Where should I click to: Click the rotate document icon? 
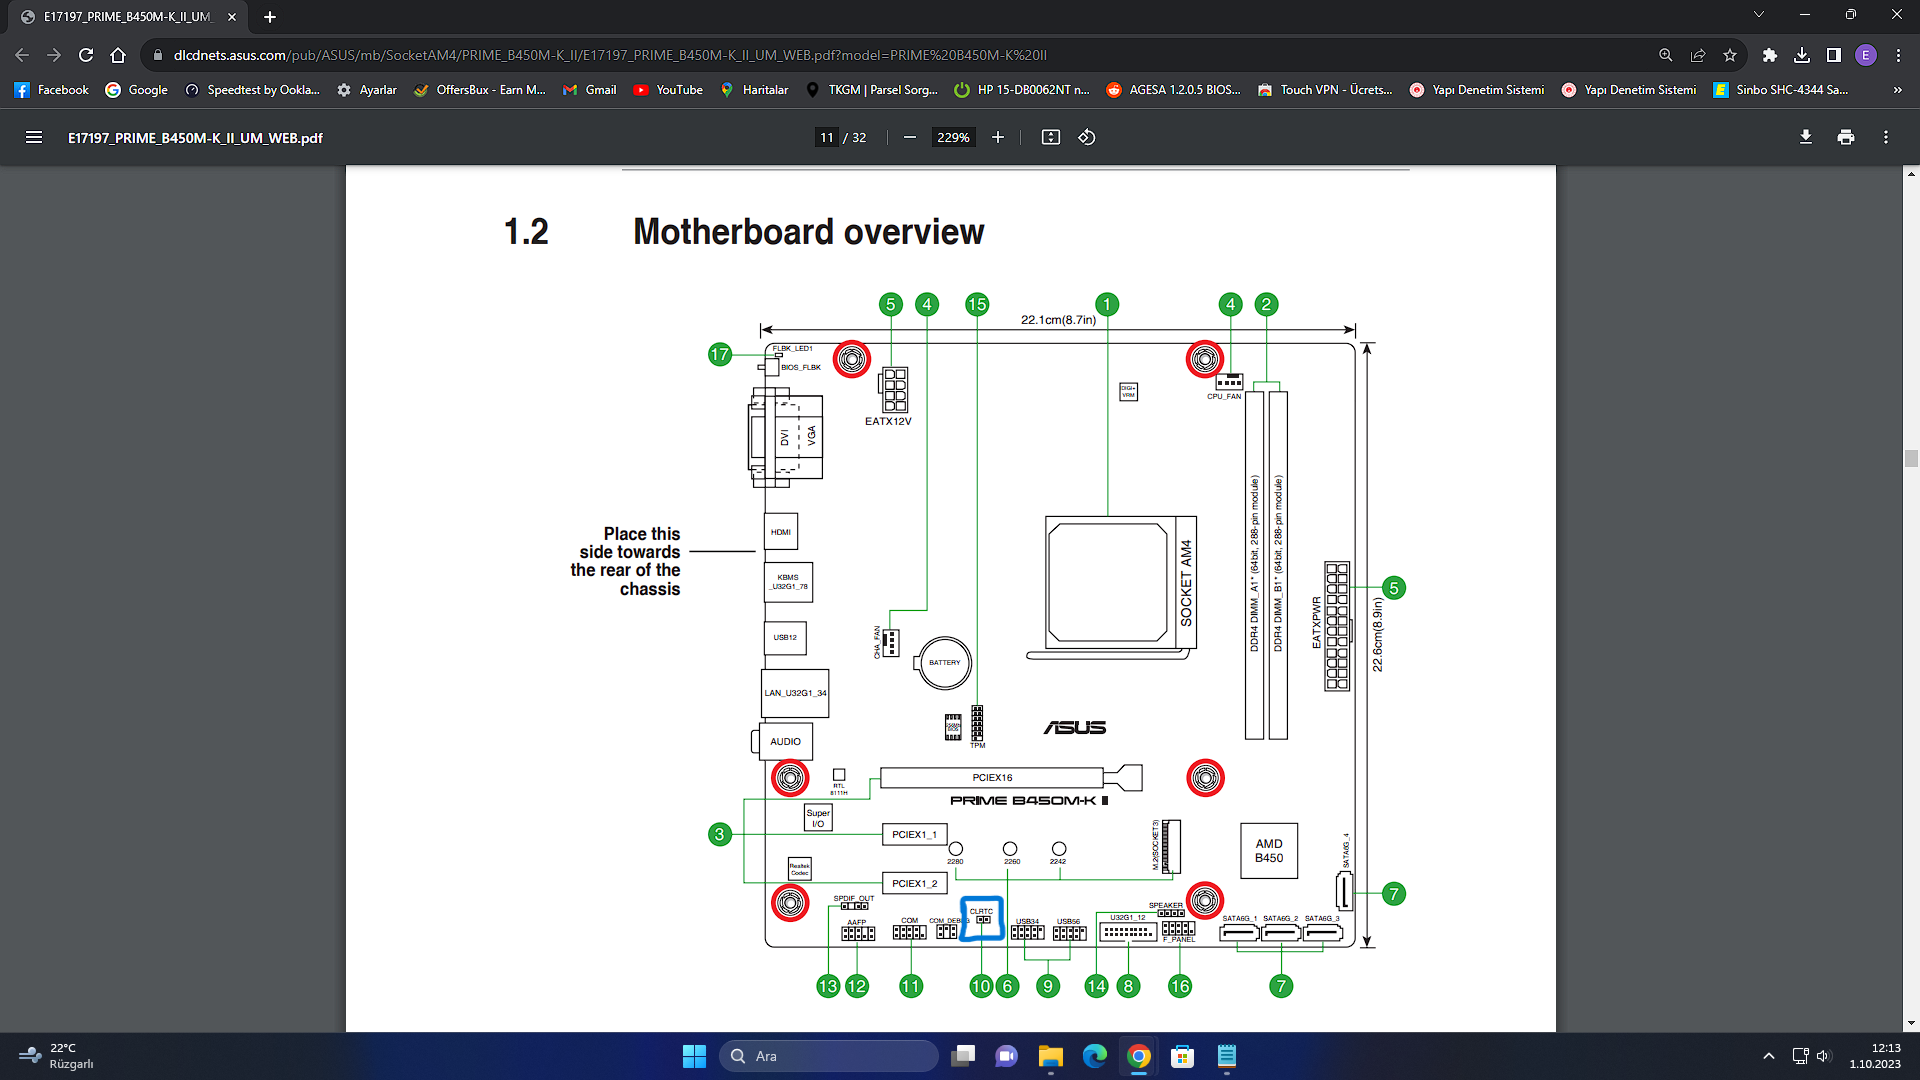pyautogui.click(x=1088, y=137)
